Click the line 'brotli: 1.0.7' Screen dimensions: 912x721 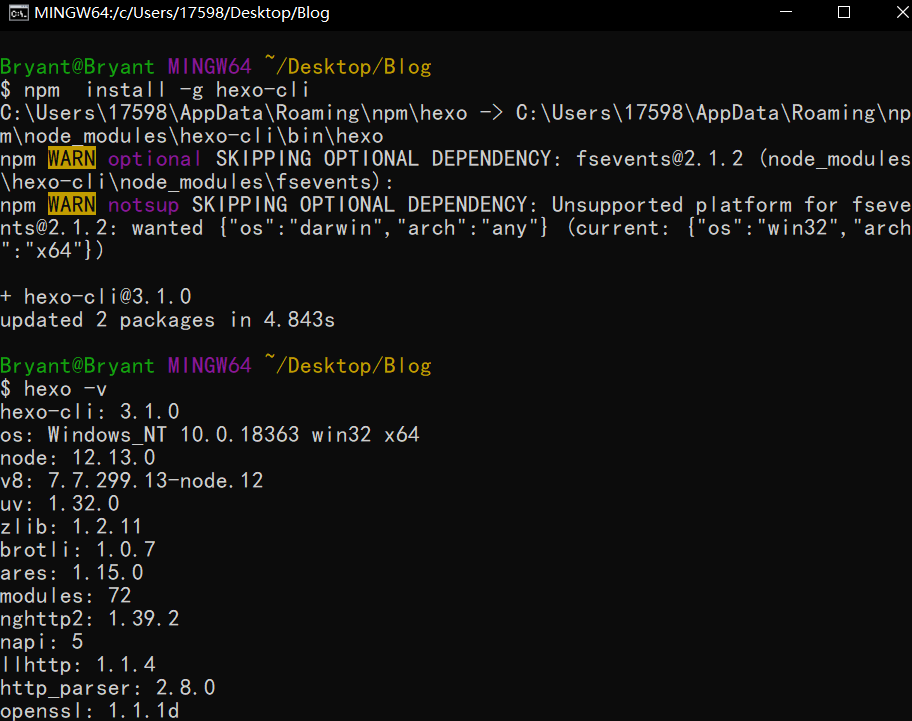pos(78,549)
